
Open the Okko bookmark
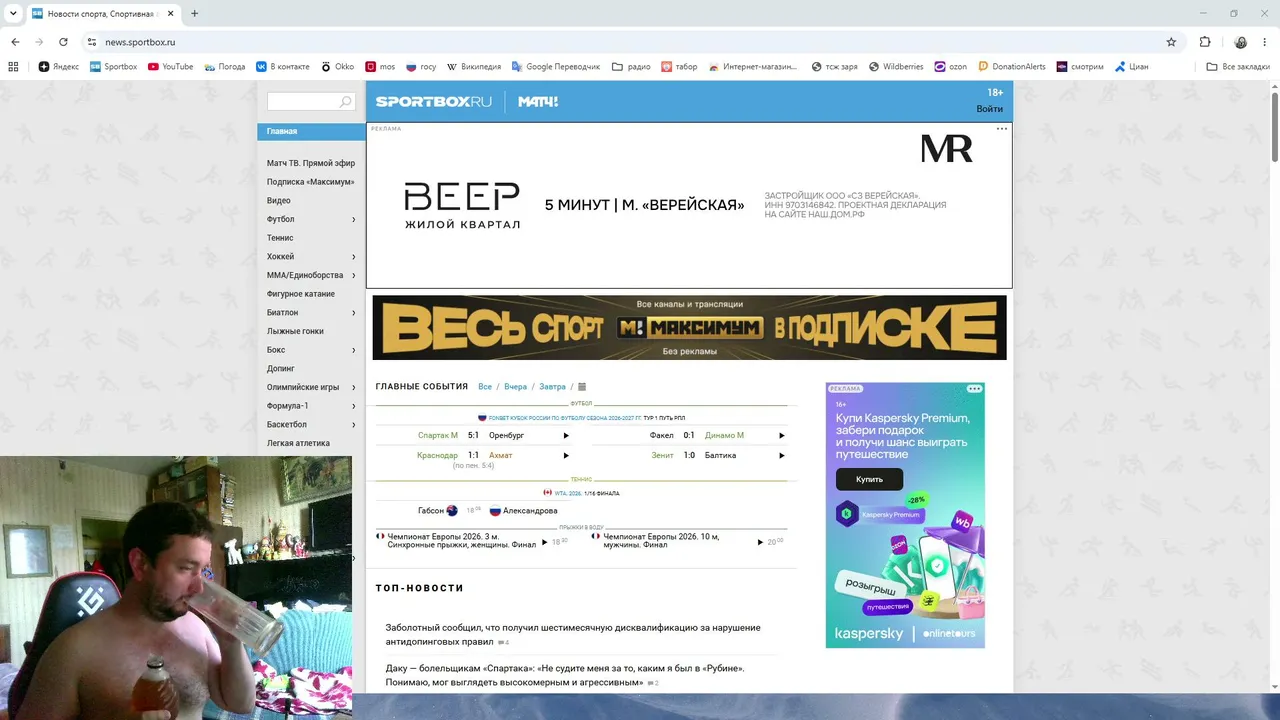338,67
